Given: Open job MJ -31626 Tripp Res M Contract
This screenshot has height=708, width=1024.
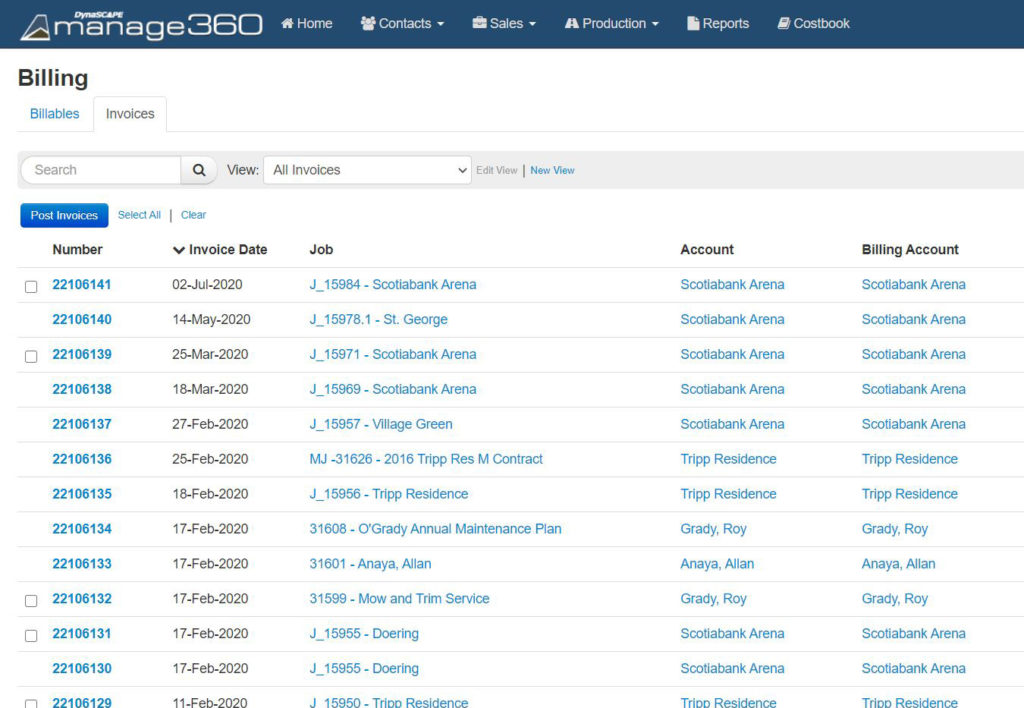Looking at the screenshot, I should 426,459.
